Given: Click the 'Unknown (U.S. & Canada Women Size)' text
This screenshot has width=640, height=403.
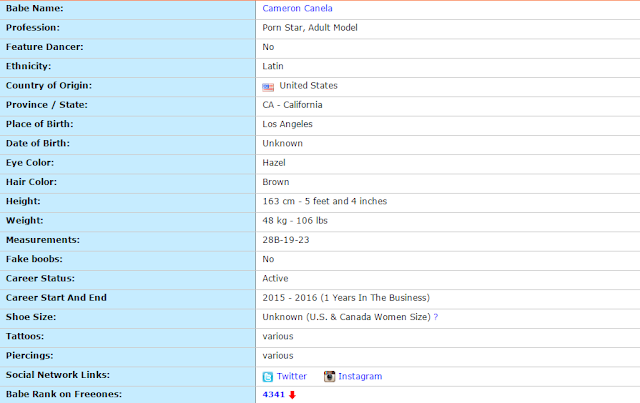Looking at the screenshot, I should [x=347, y=317].
